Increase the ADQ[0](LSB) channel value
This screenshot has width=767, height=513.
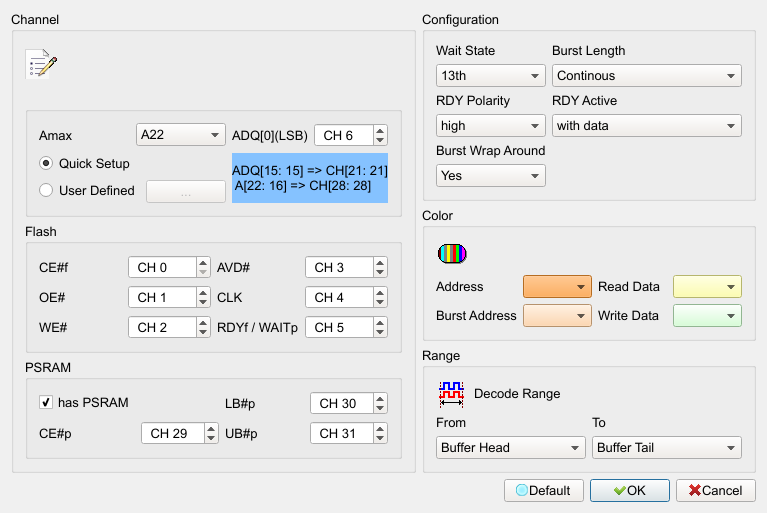click(x=380, y=130)
